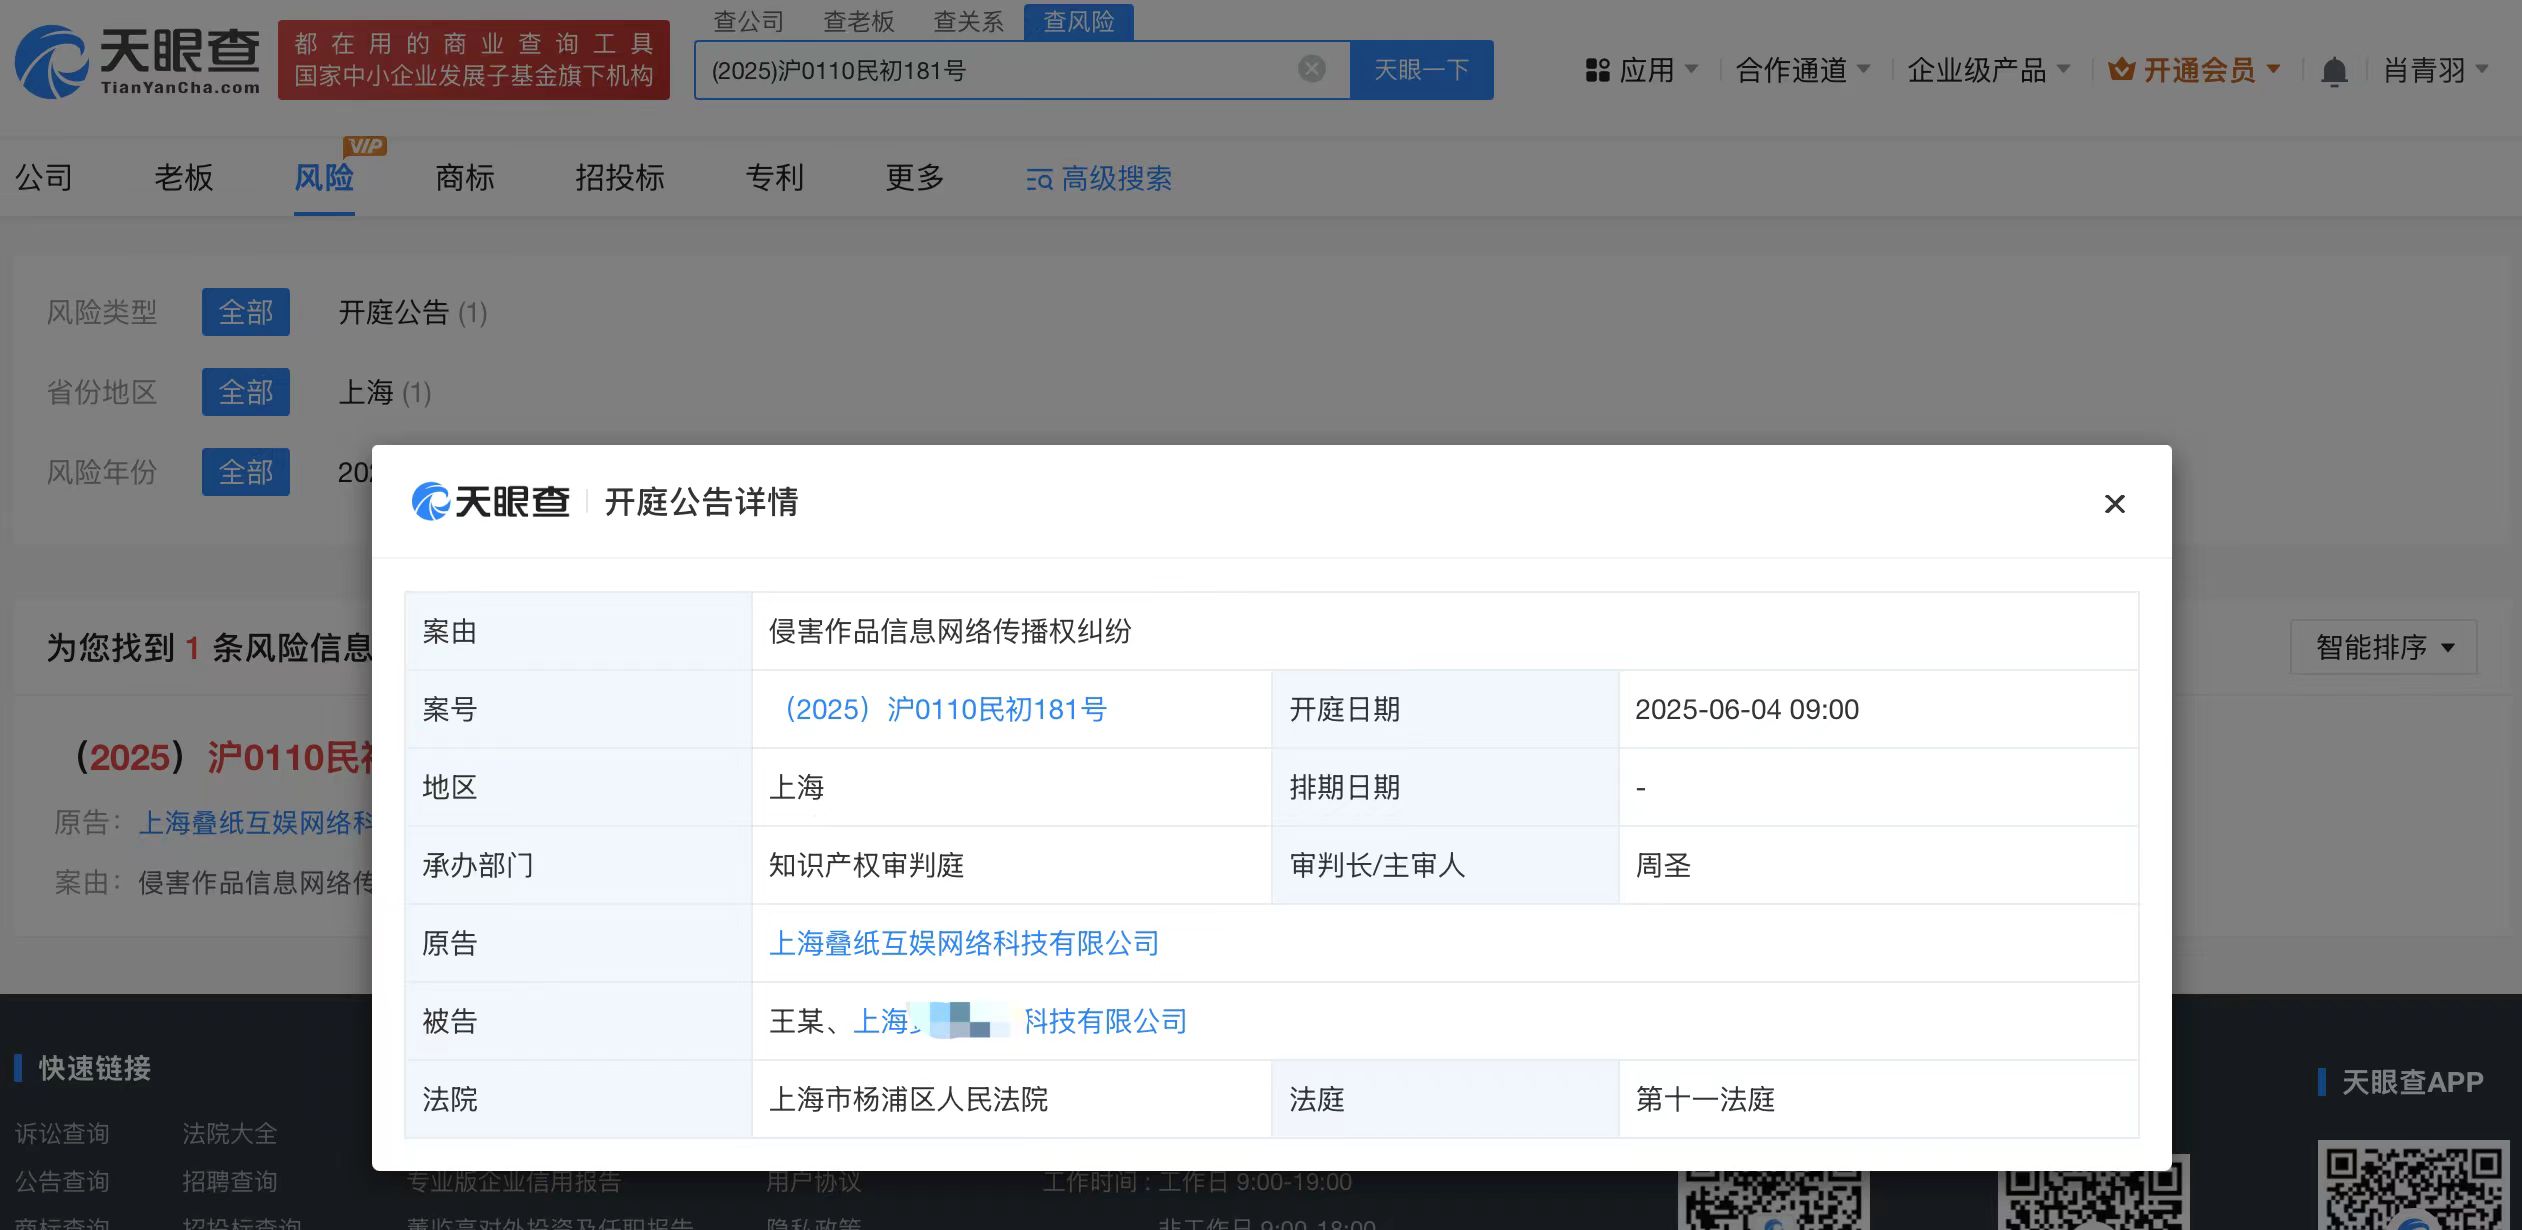
Task: Close the 开庭公告详情 dialog
Action: pos(2114,503)
